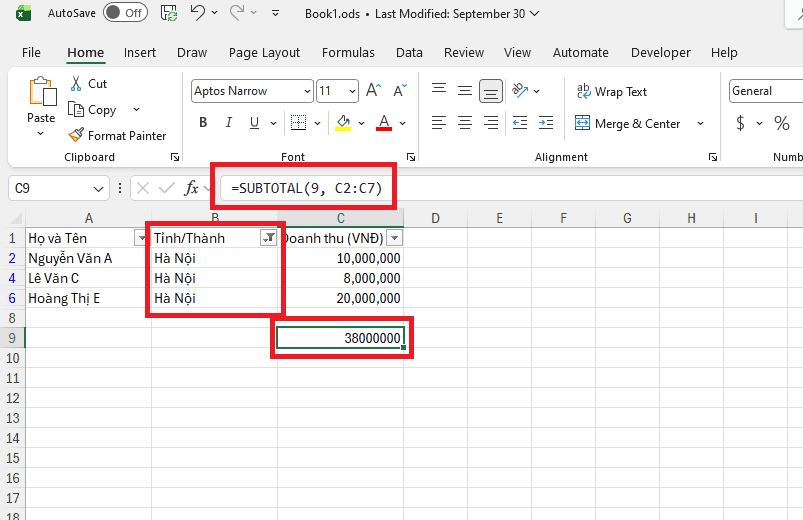The height and width of the screenshot is (520, 803).
Task: Open the Clipboard dialog launcher
Action: [x=175, y=157]
